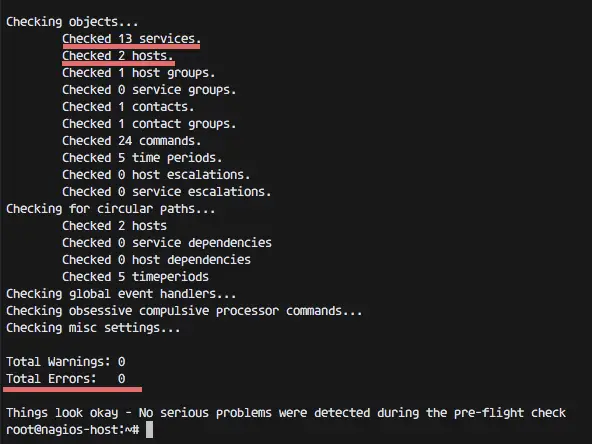Click the terminal cursor after root@nagios-host prompt
The width and height of the screenshot is (592, 444).
150,430
